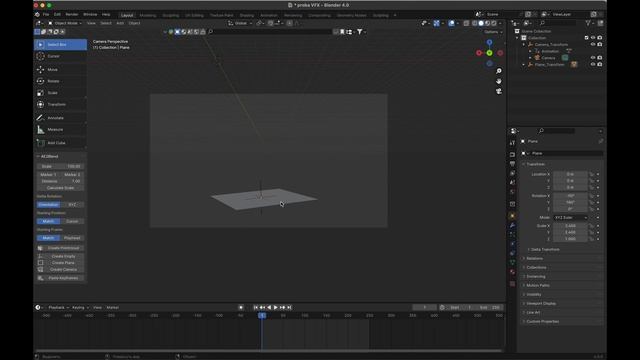The width and height of the screenshot is (640, 360).
Task: Select XYZ under Delta Rotation
Action: [x=72, y=204]
